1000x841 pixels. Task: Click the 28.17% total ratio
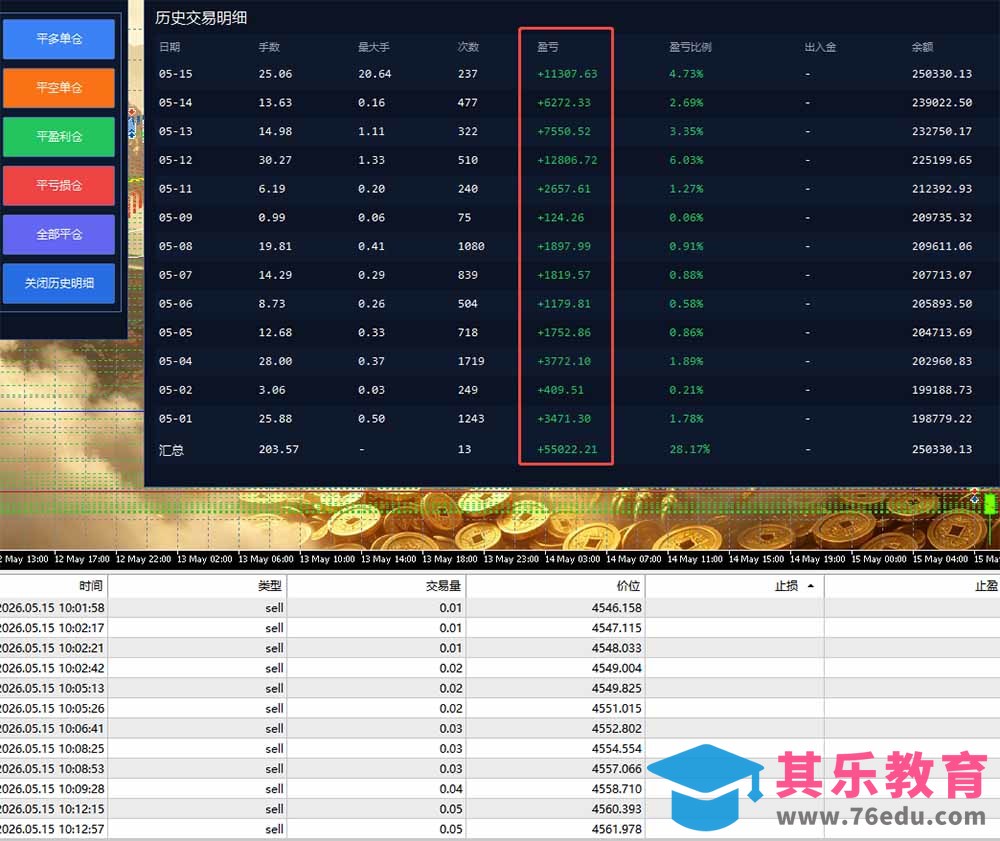[x=689, y=450]
